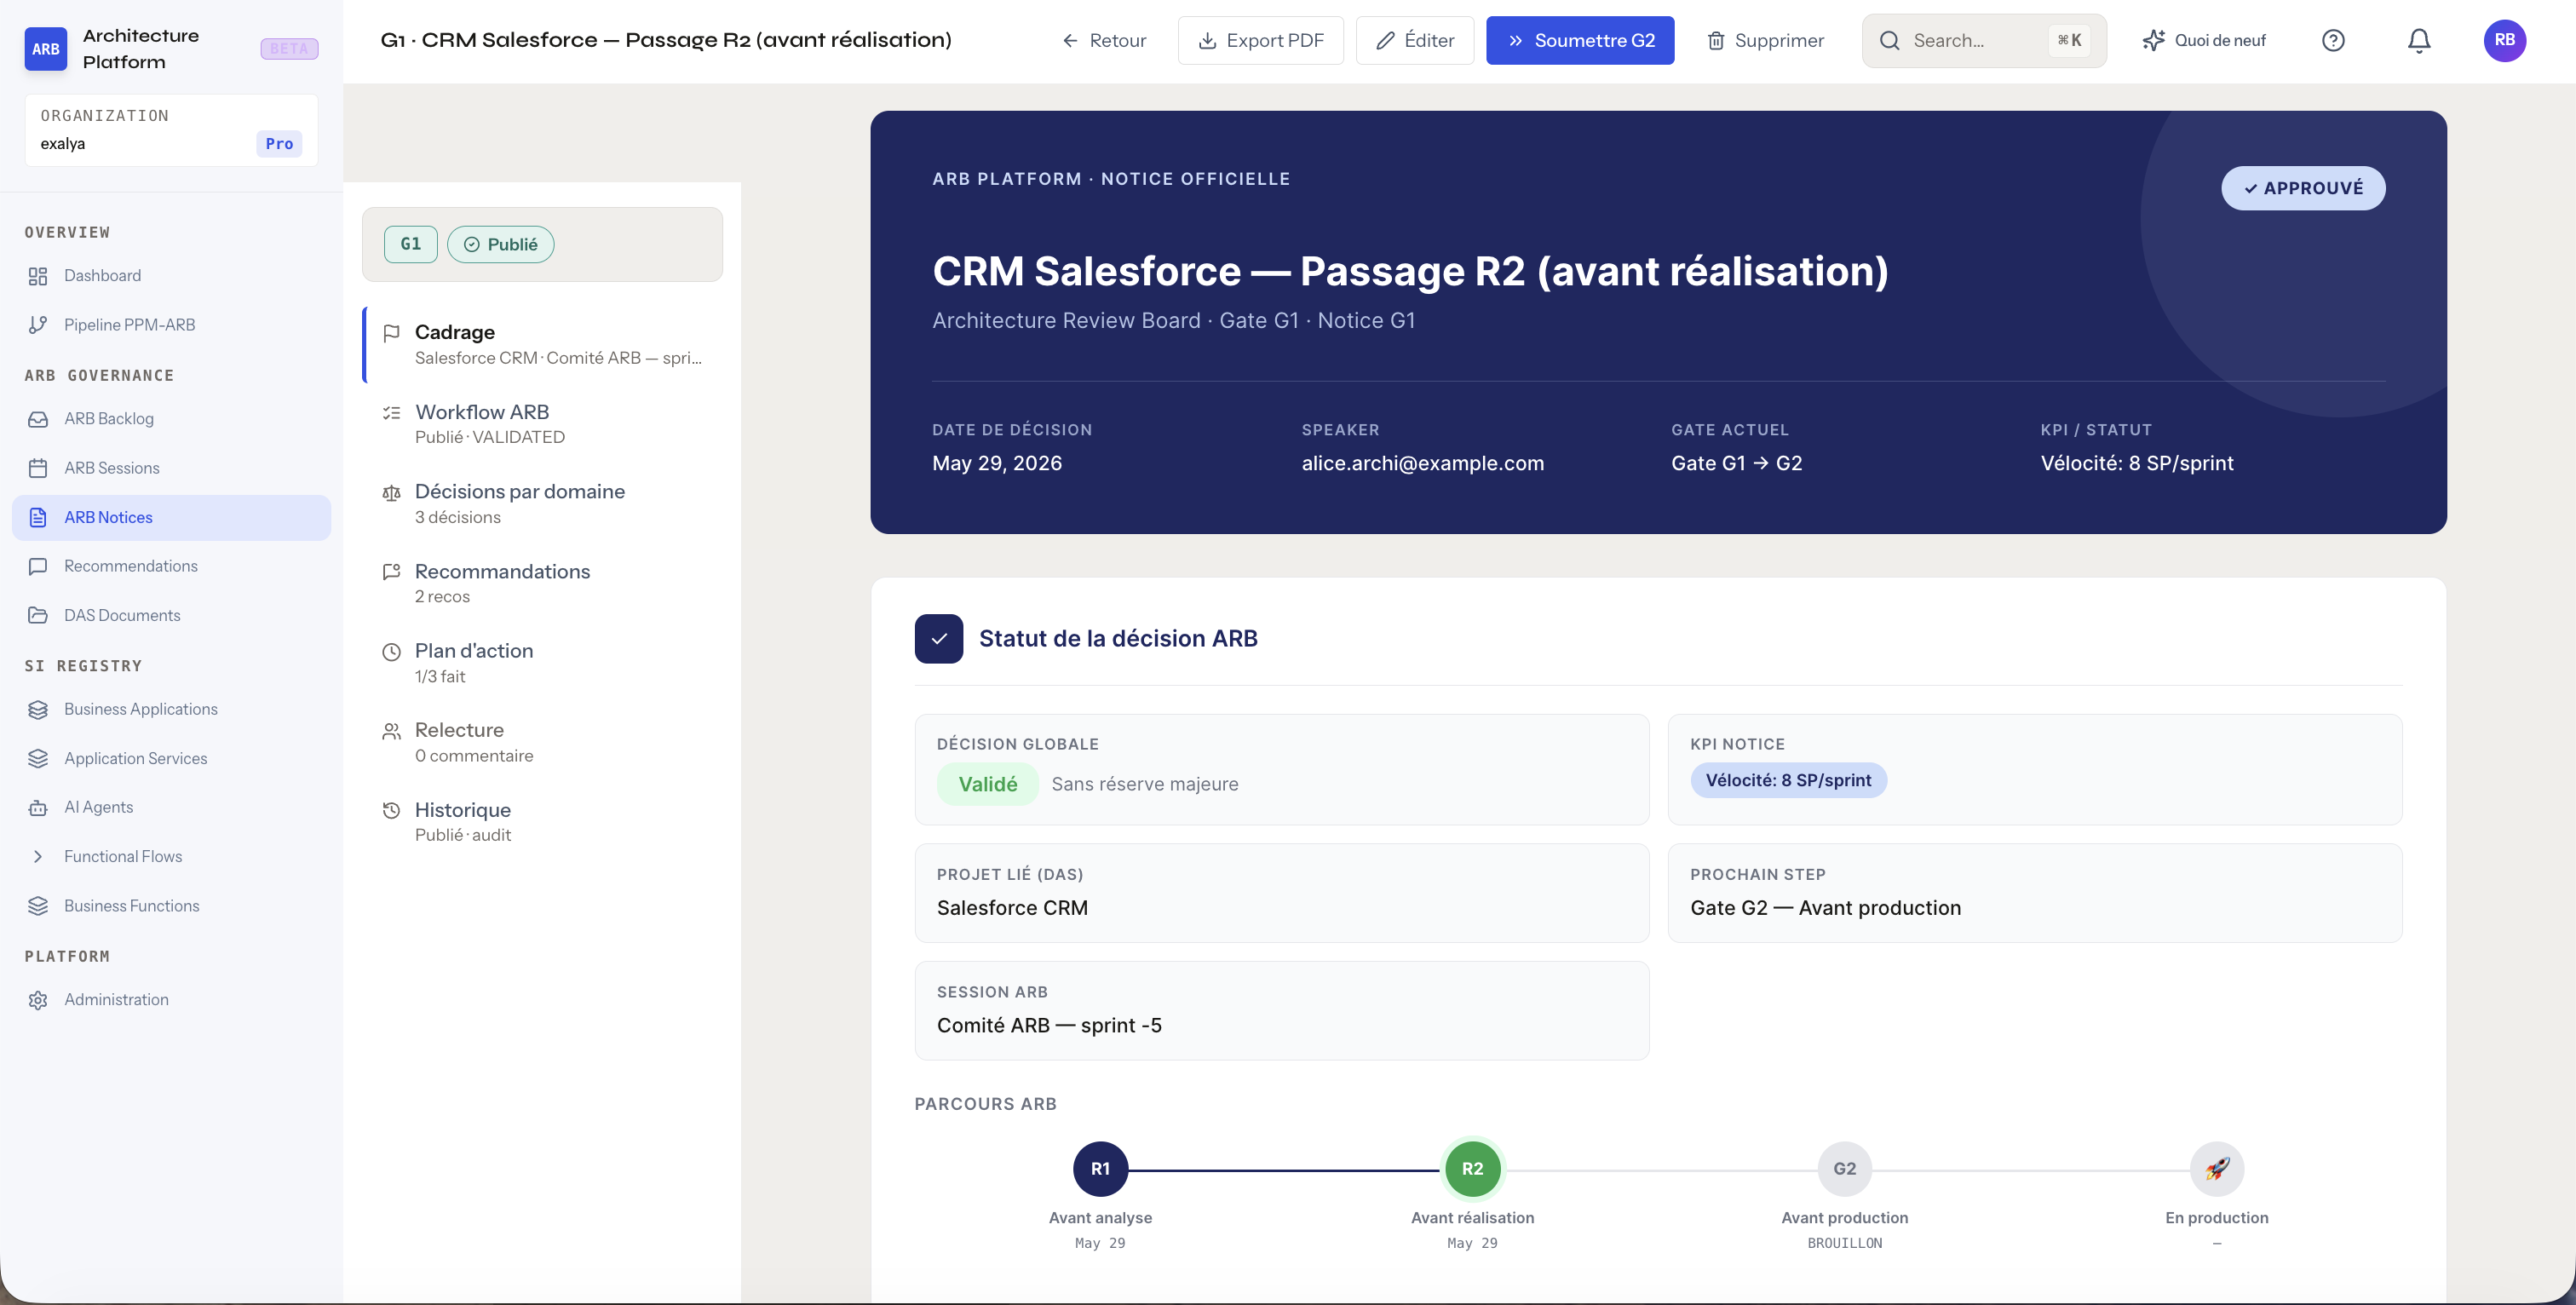Focus the Search input field
Screen dimensions: 2576x1305
point(1984,40)
